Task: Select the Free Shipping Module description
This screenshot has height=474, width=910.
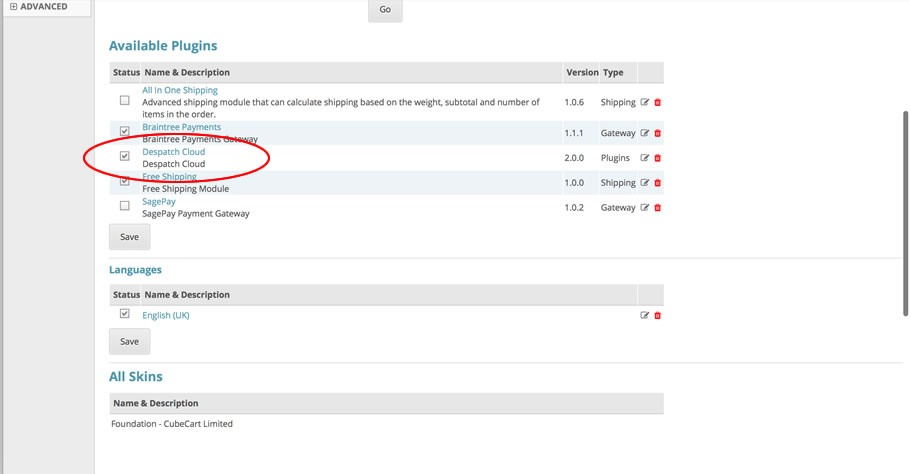Action: point(186,189)
